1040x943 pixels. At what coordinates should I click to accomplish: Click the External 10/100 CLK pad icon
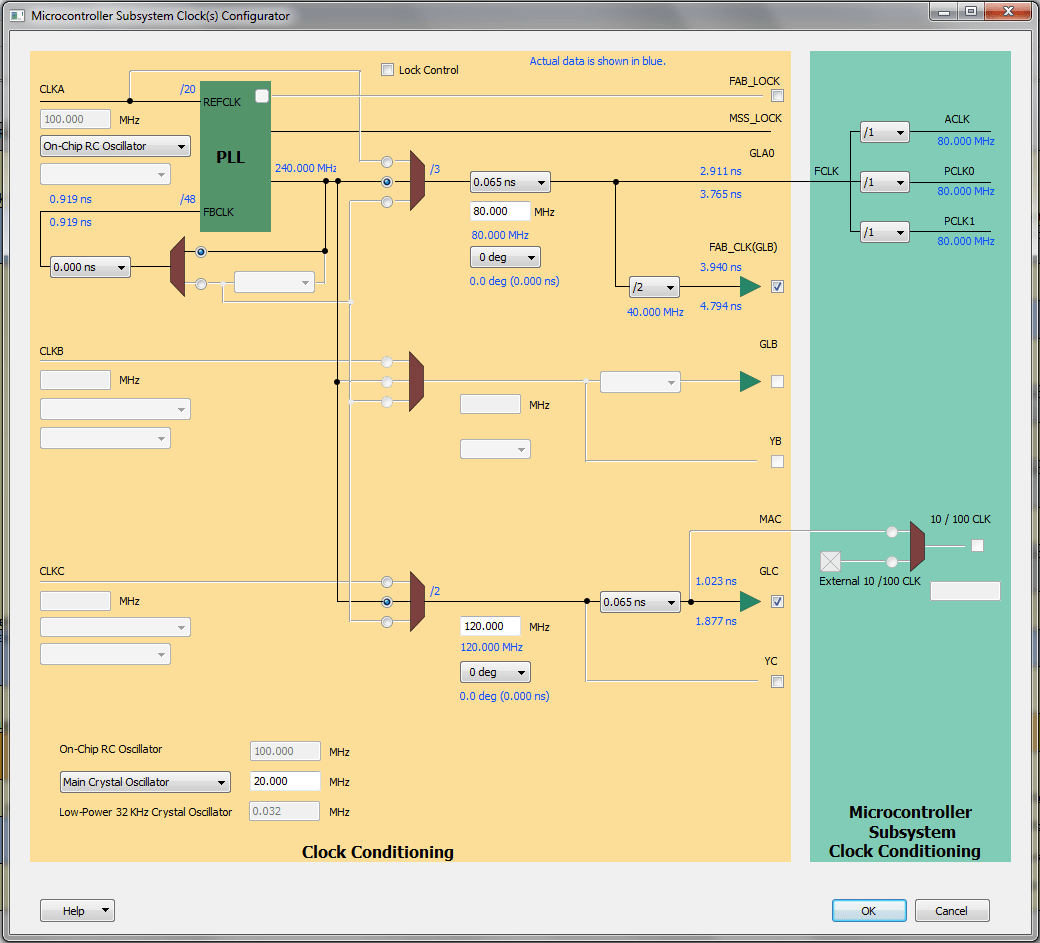click(x=830, y=561)
